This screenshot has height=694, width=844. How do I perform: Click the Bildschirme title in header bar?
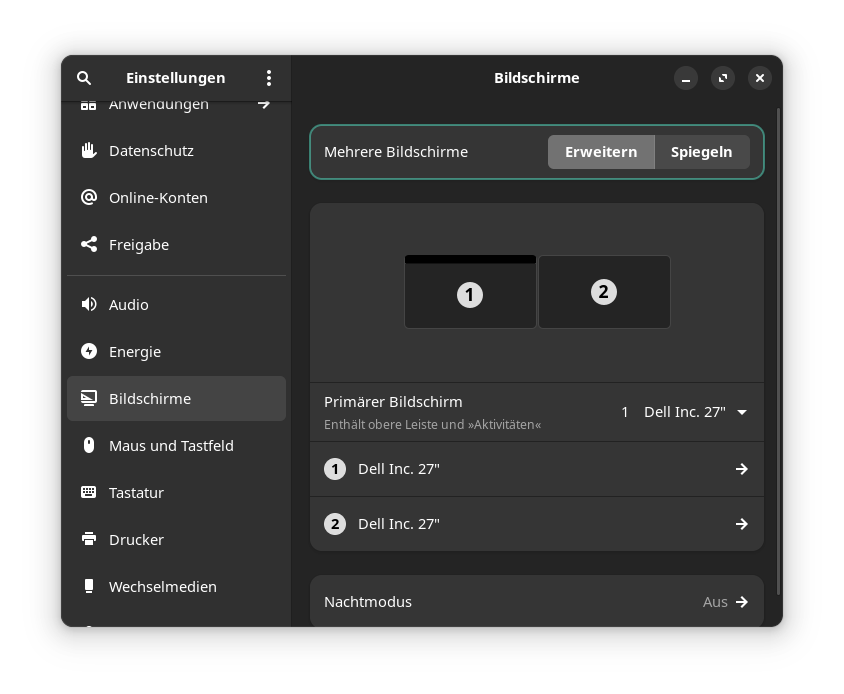[537, 78]
